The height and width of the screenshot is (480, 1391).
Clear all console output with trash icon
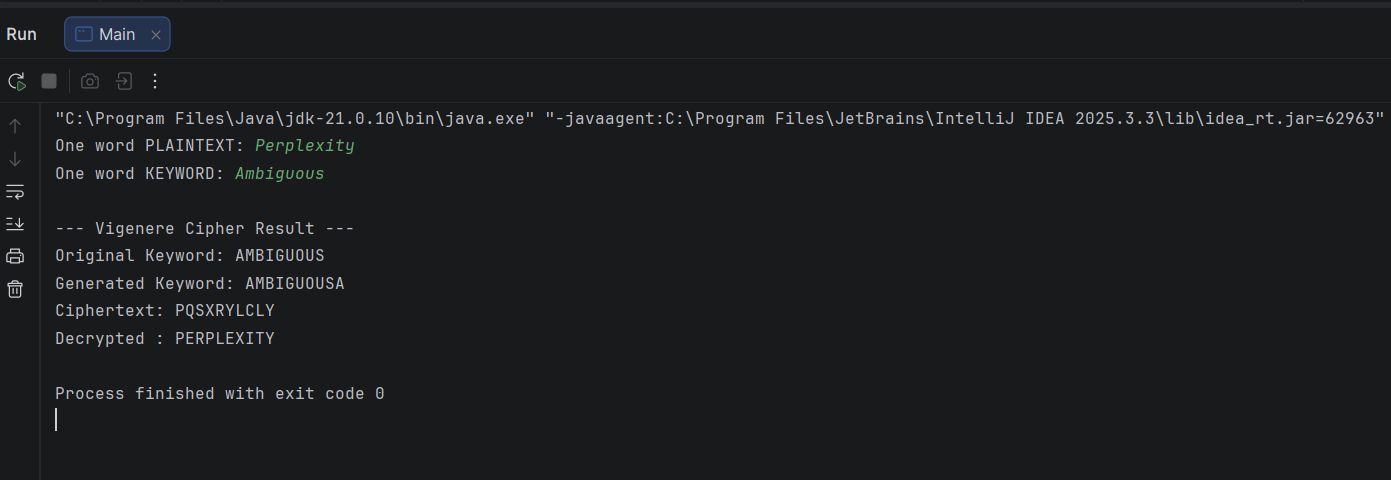click(x=15, y=289)
